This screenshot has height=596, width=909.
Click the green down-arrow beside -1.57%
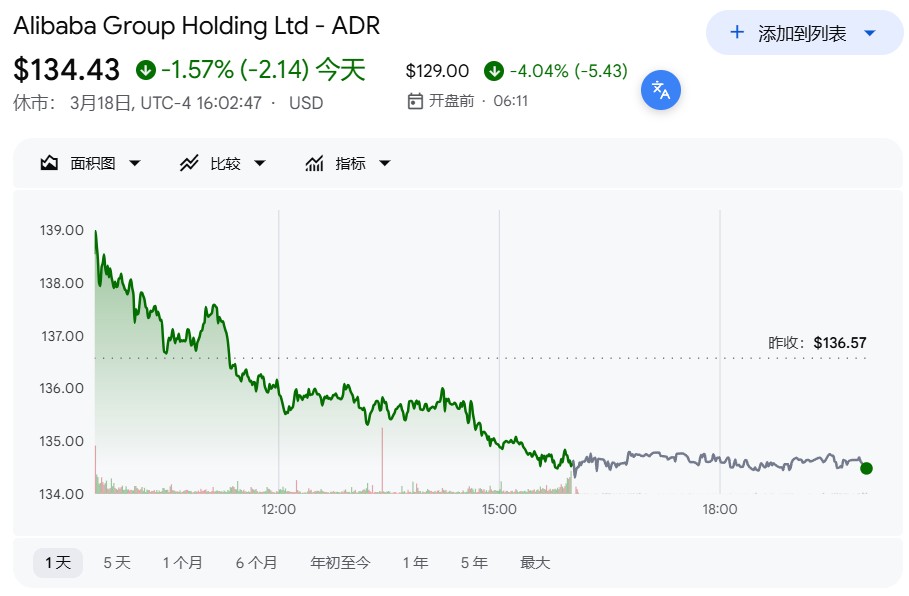pyautogui.click(x=146, y=70)
